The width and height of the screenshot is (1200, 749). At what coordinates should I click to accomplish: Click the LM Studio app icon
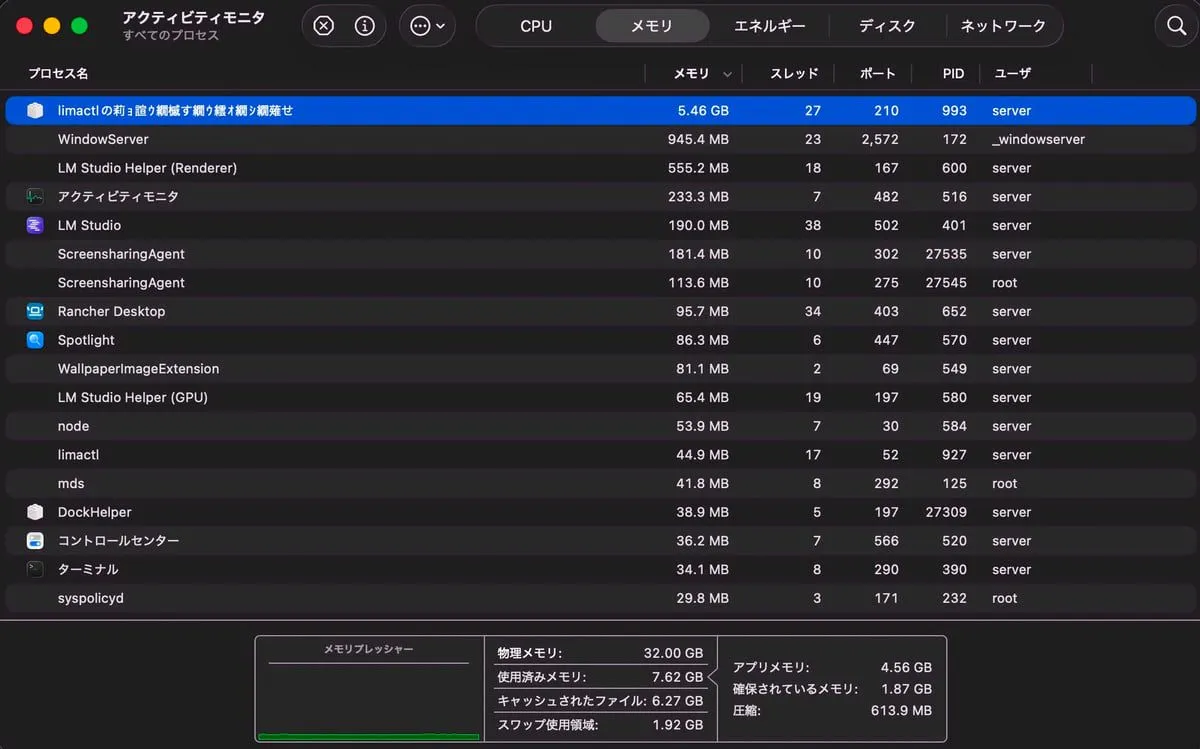(35, 225)
